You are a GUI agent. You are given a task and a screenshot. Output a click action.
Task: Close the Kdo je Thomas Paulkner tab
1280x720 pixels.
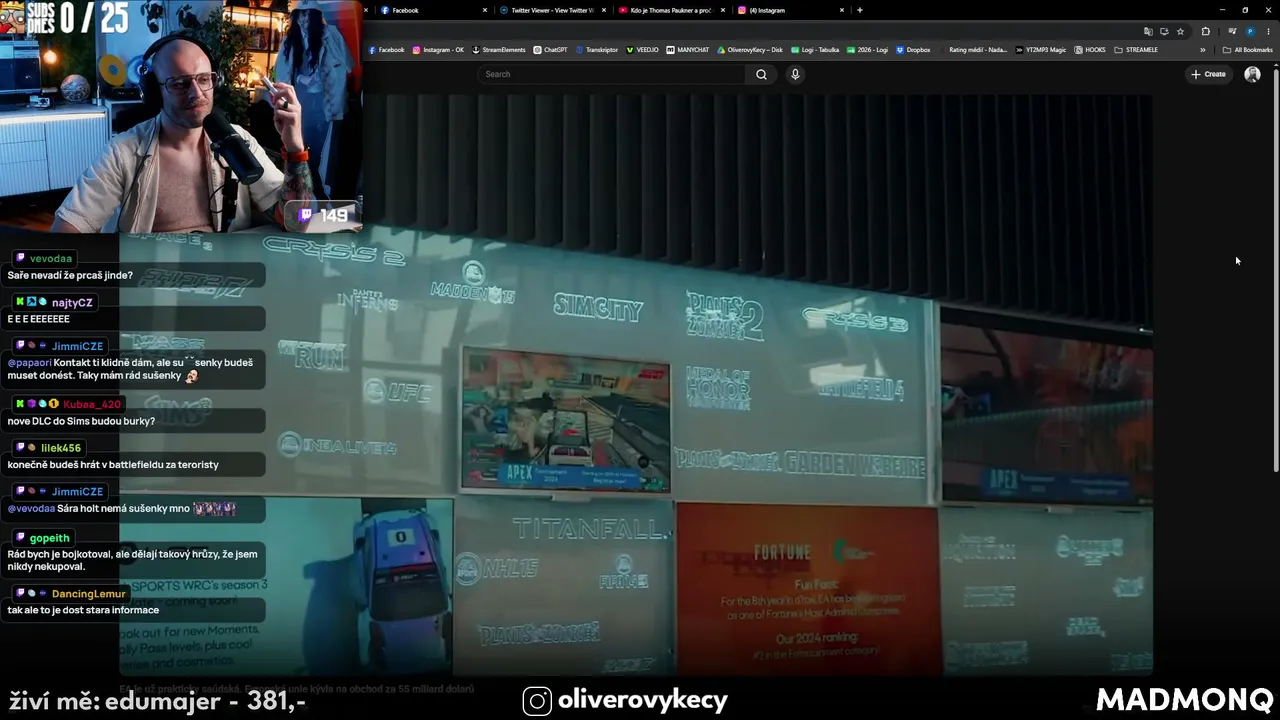click(x=721, y=10)
